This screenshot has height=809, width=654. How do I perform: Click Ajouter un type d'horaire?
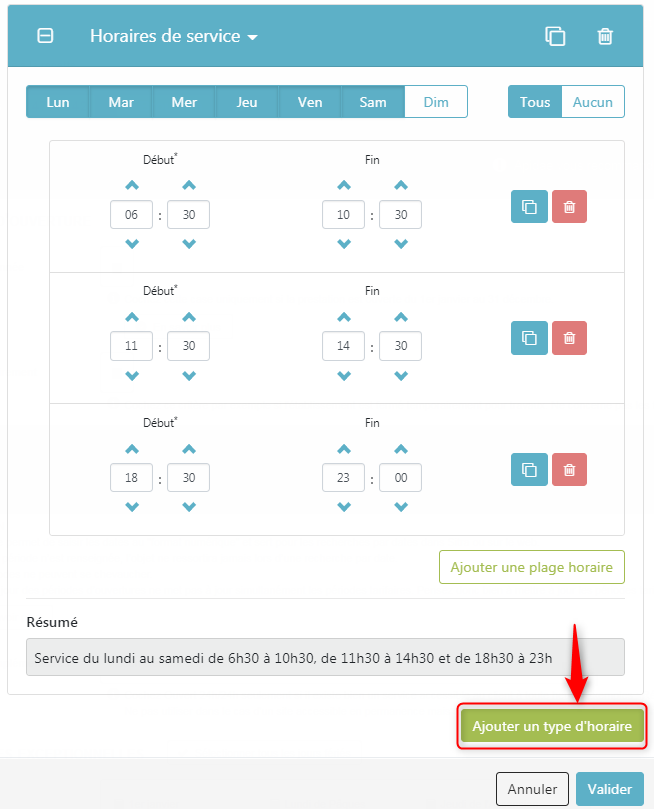[552, 726]
